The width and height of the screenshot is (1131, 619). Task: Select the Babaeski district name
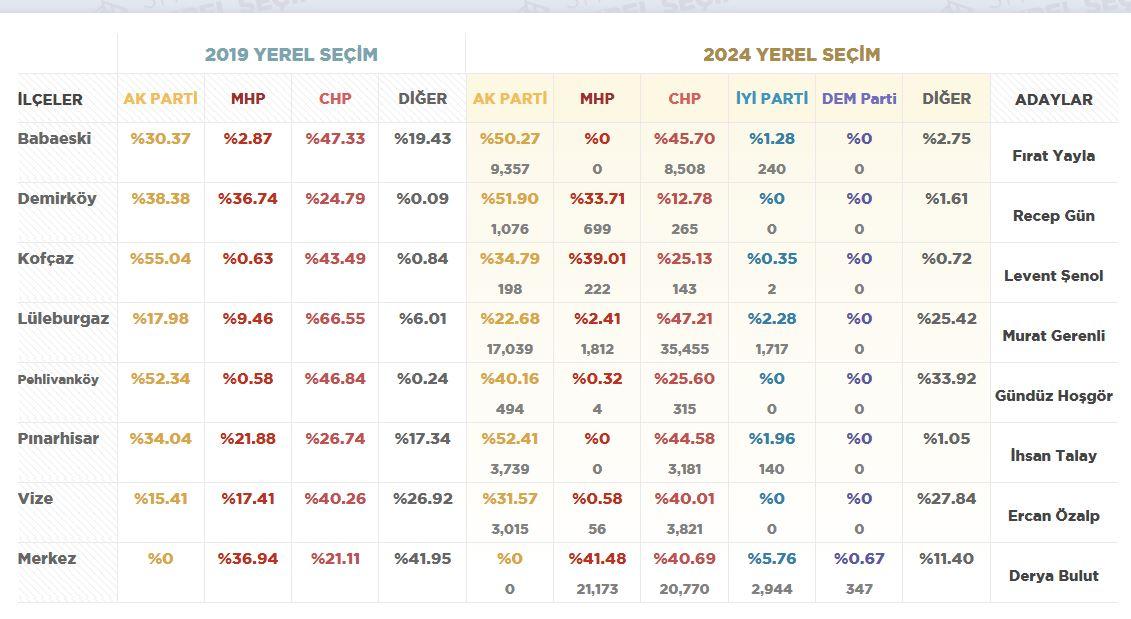(x=54, y=139)
